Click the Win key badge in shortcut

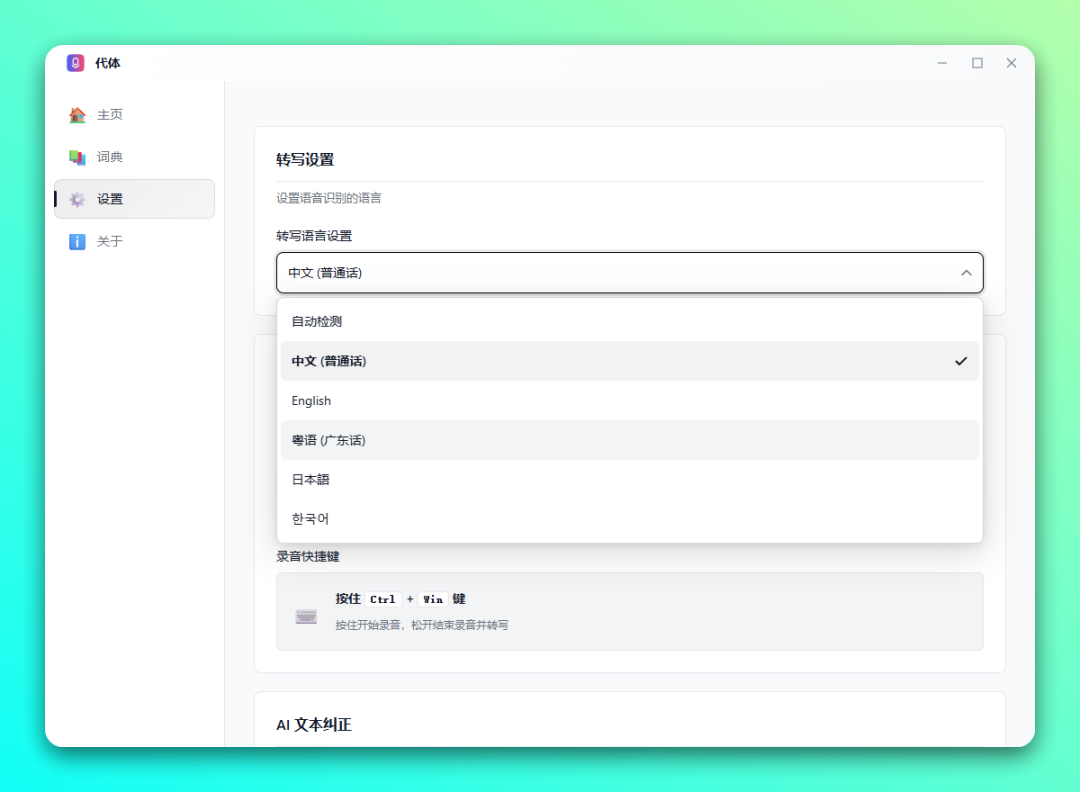[433, 599]
